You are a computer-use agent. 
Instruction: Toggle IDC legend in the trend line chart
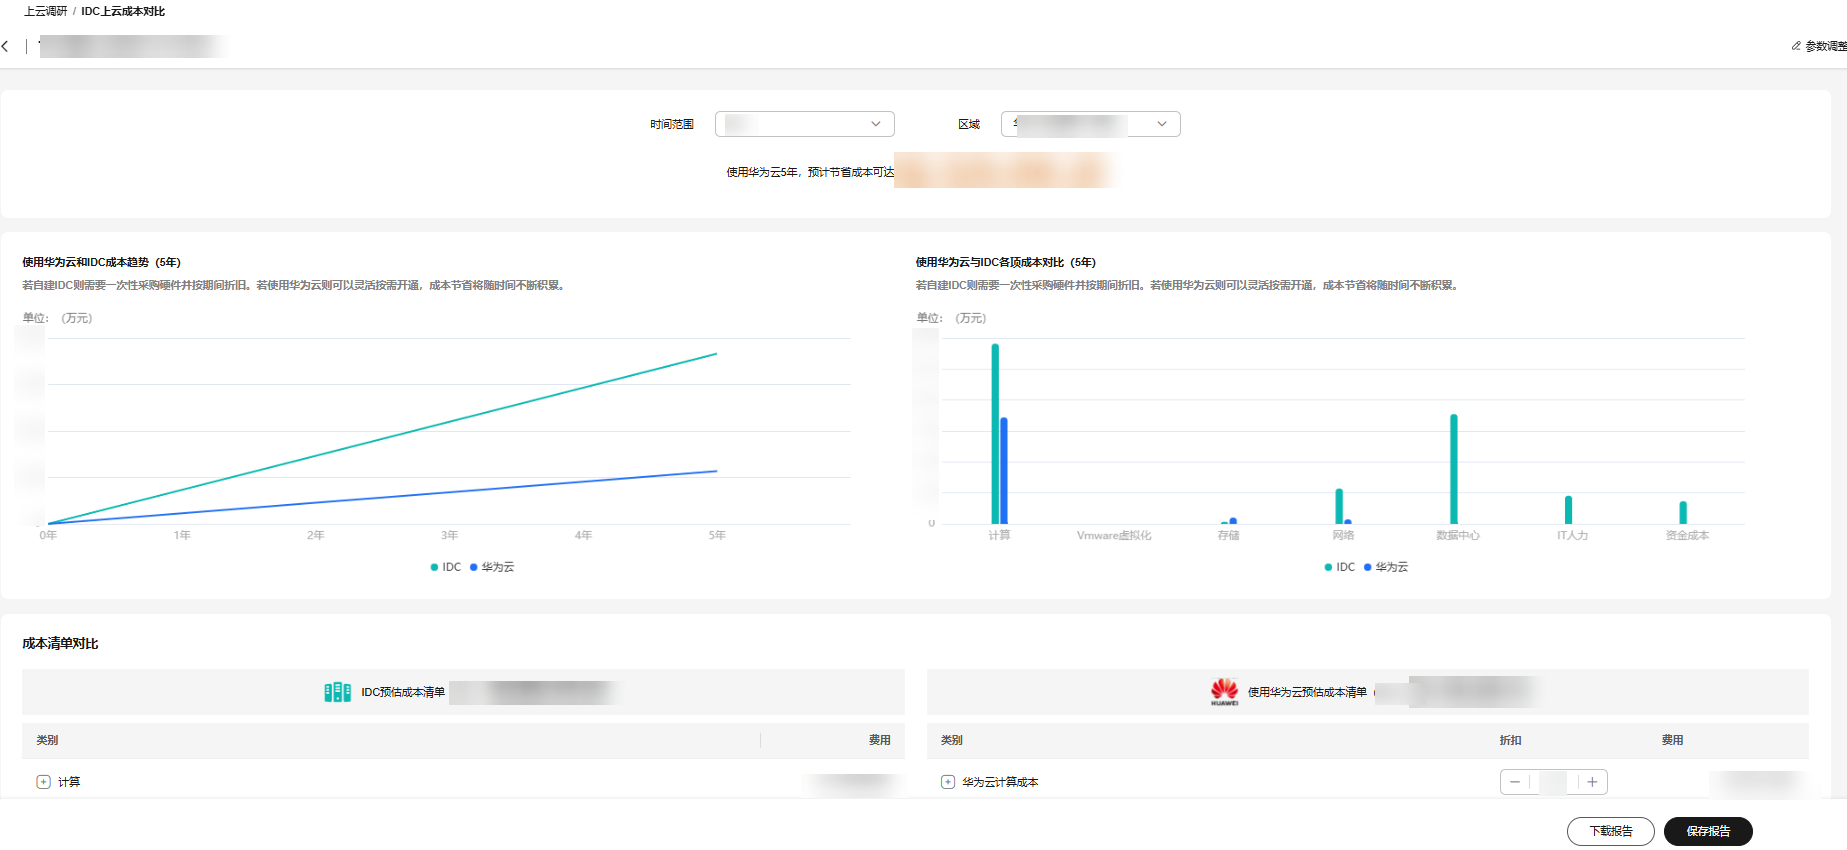pyautogui.click(x=446, y=567)
